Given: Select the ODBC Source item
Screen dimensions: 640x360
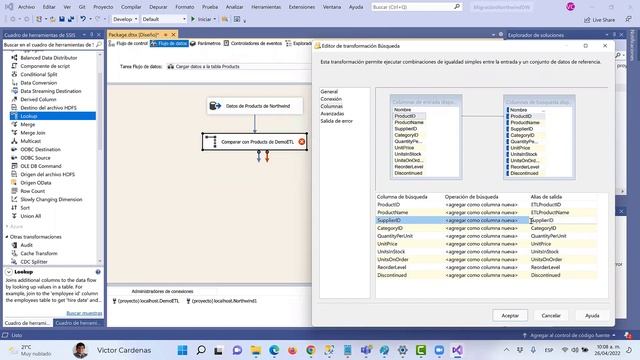Looking at the screenshot, I should click(36, 158).
